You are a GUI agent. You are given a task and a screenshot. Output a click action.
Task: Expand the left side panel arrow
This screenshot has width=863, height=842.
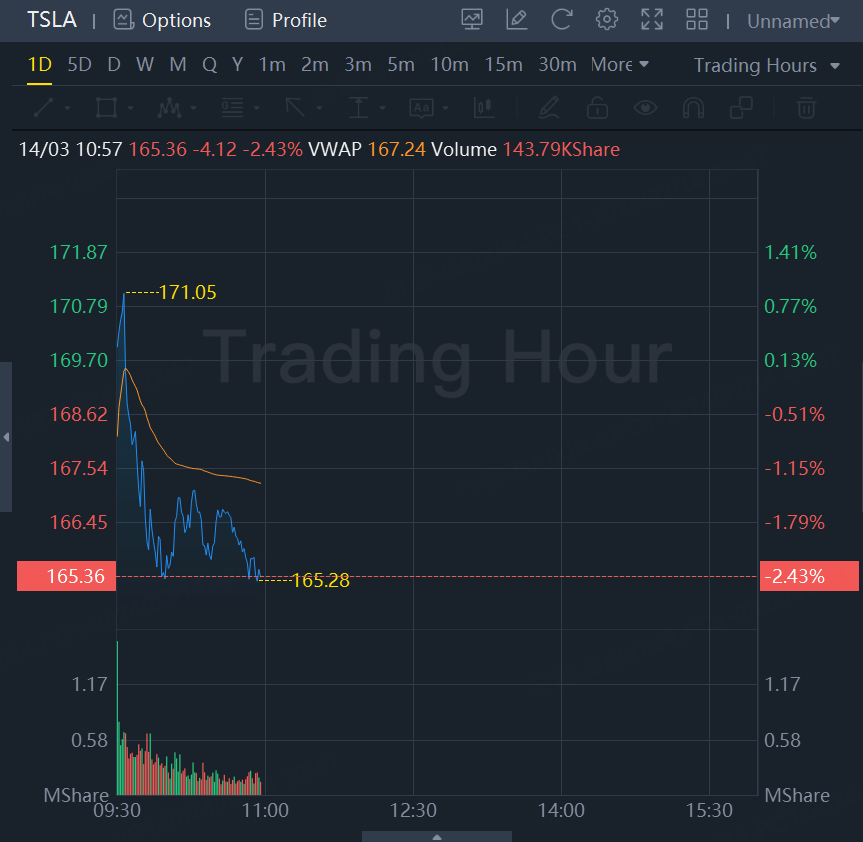coord(6,437)
